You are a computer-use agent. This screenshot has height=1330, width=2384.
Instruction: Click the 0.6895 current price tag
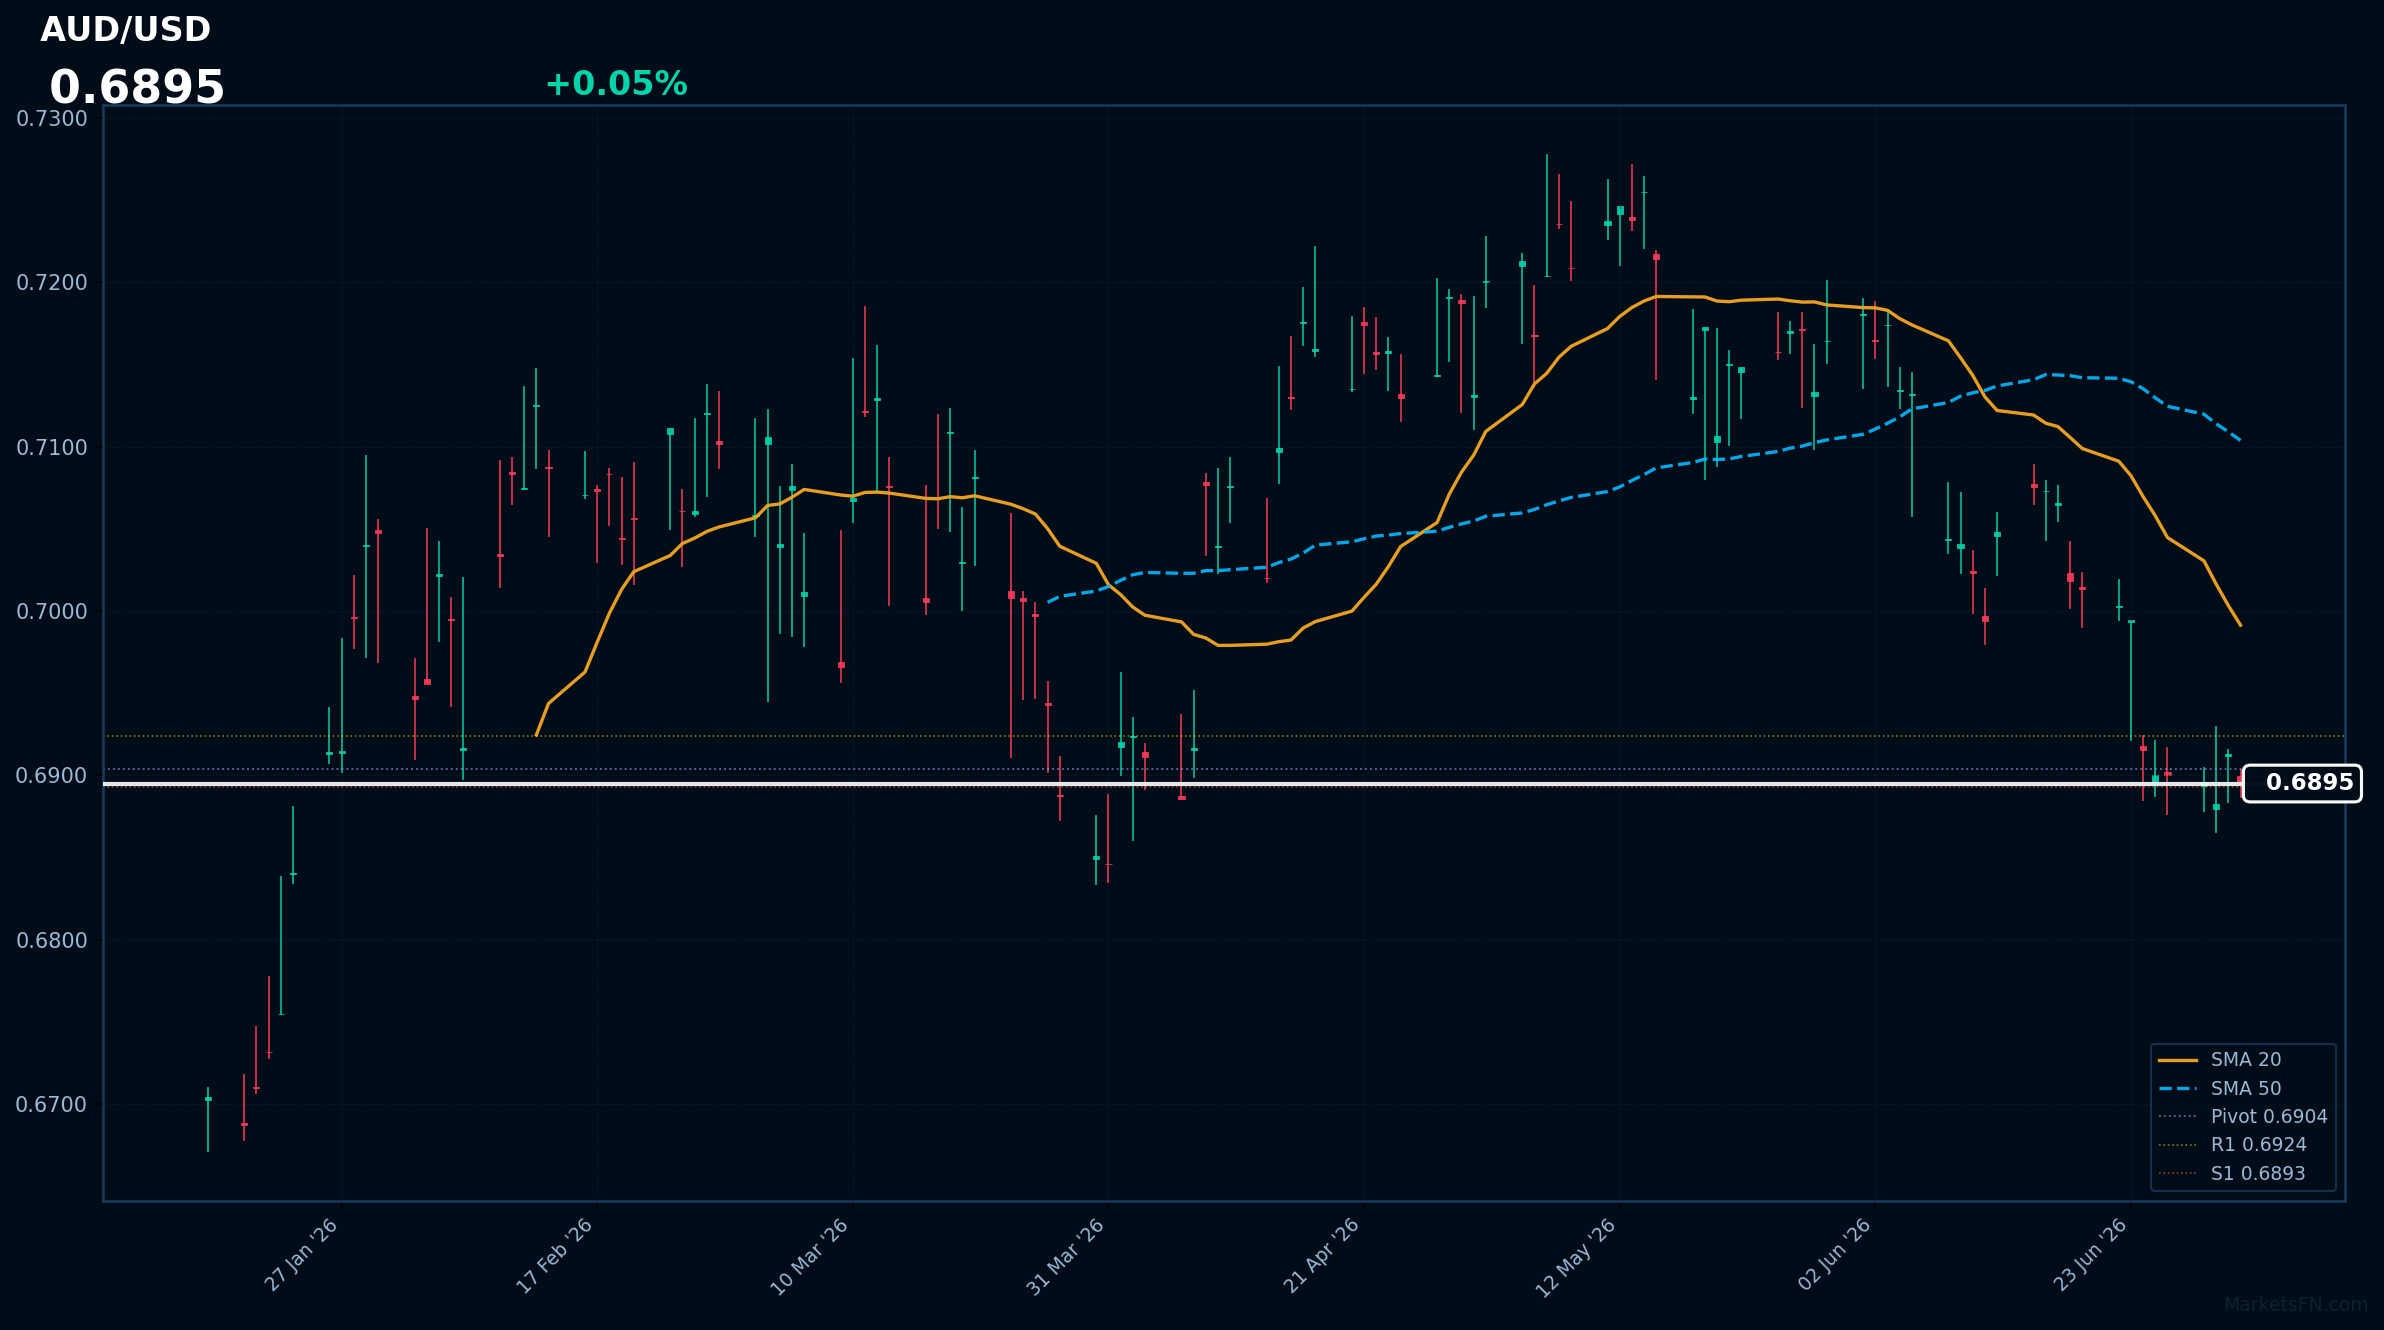(x=2302, y=783)
